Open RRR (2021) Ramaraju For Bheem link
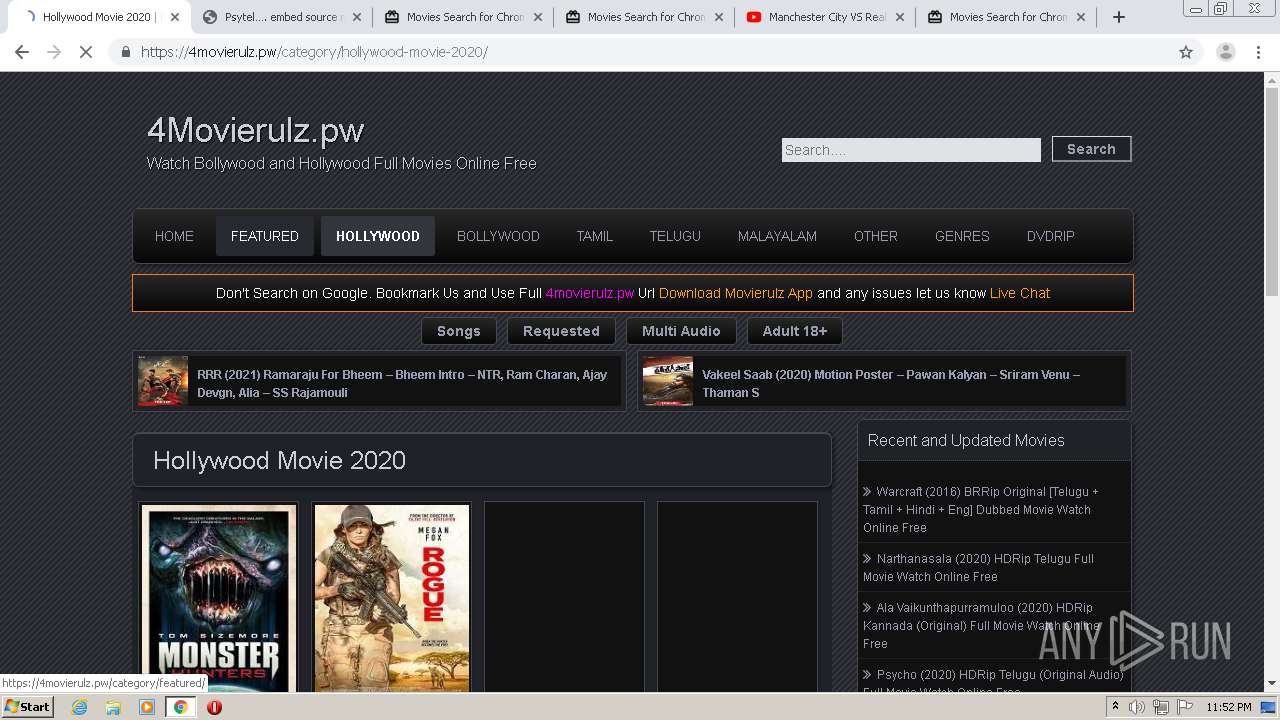1280x720 pixels. tap(402, 383)
